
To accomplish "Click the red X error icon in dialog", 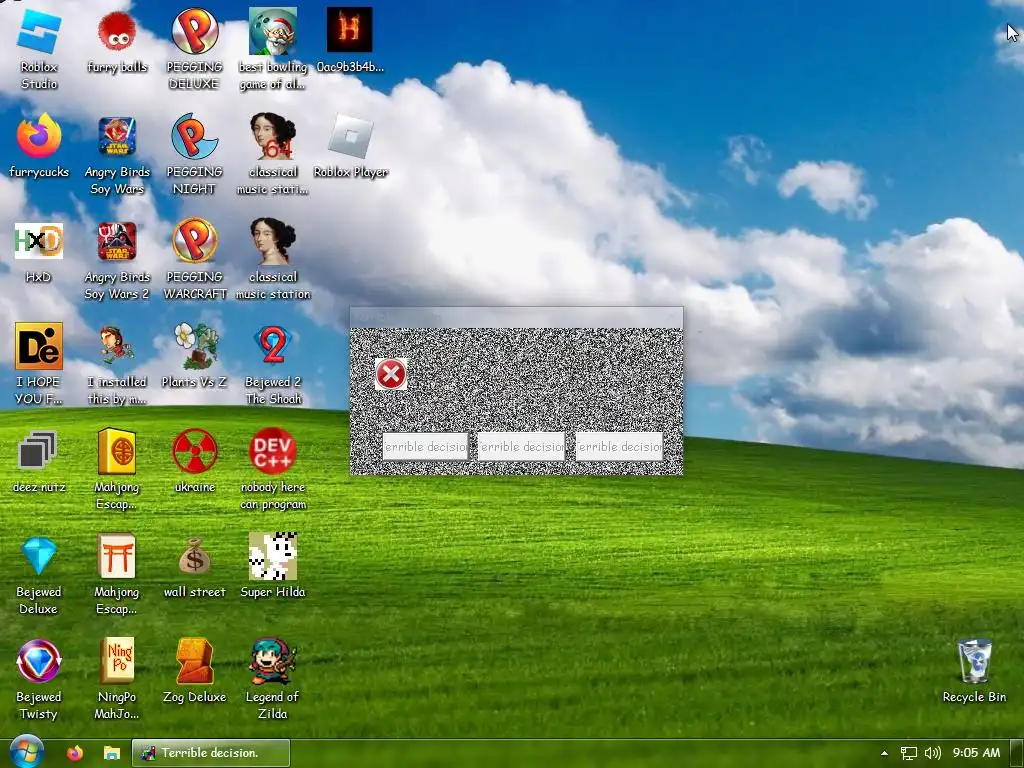I will 391,374.
